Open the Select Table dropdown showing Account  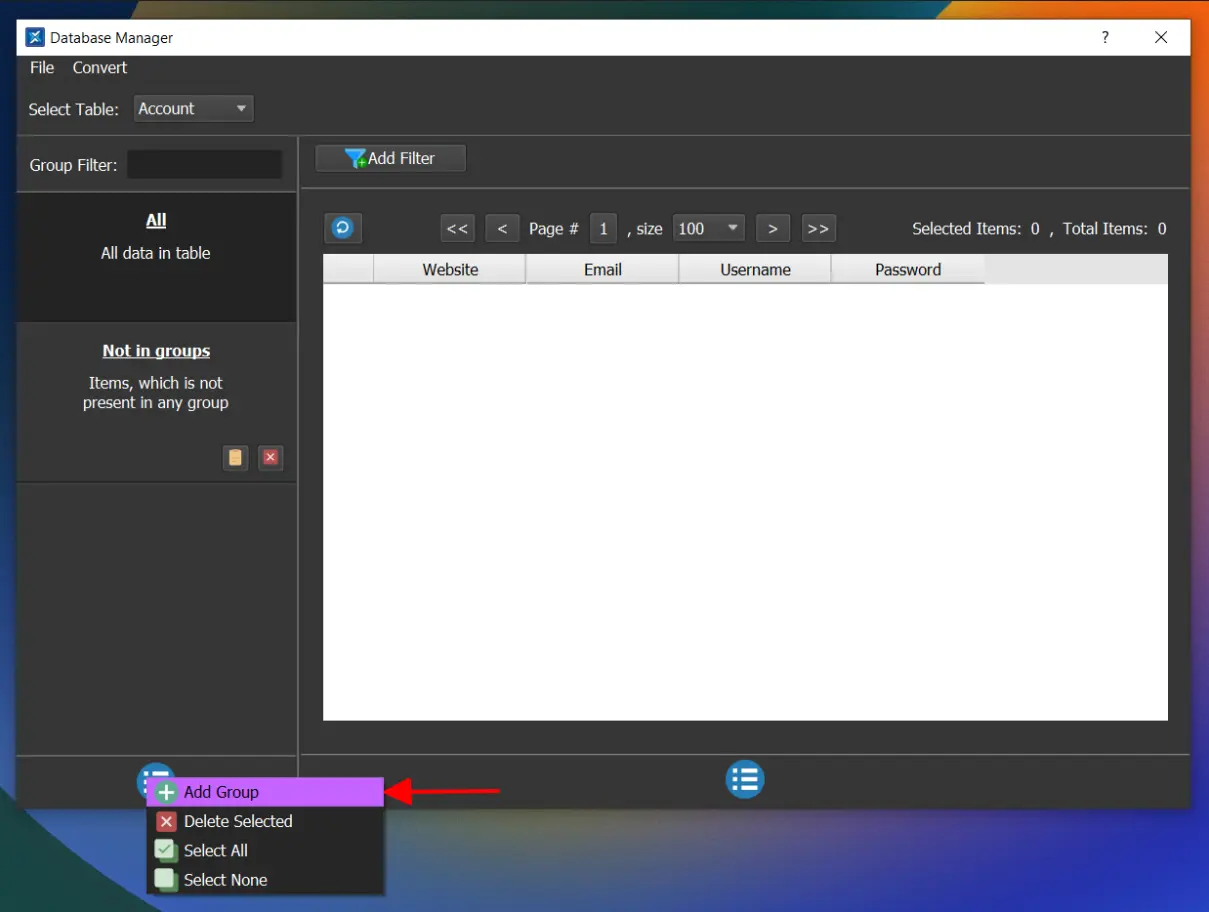tap(194, 109)
